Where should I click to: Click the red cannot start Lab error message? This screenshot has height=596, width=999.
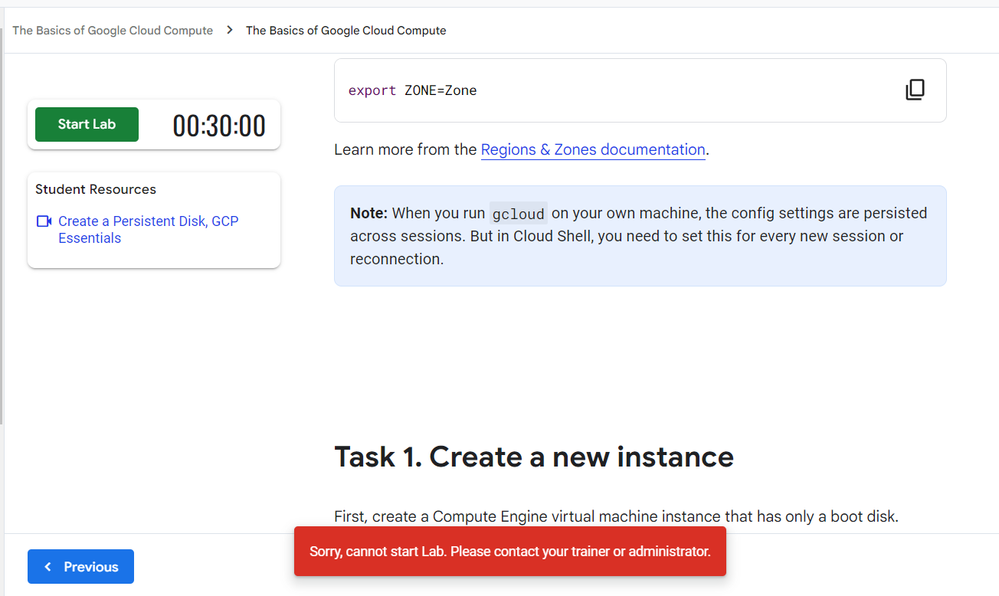click(x=510, y=551)
